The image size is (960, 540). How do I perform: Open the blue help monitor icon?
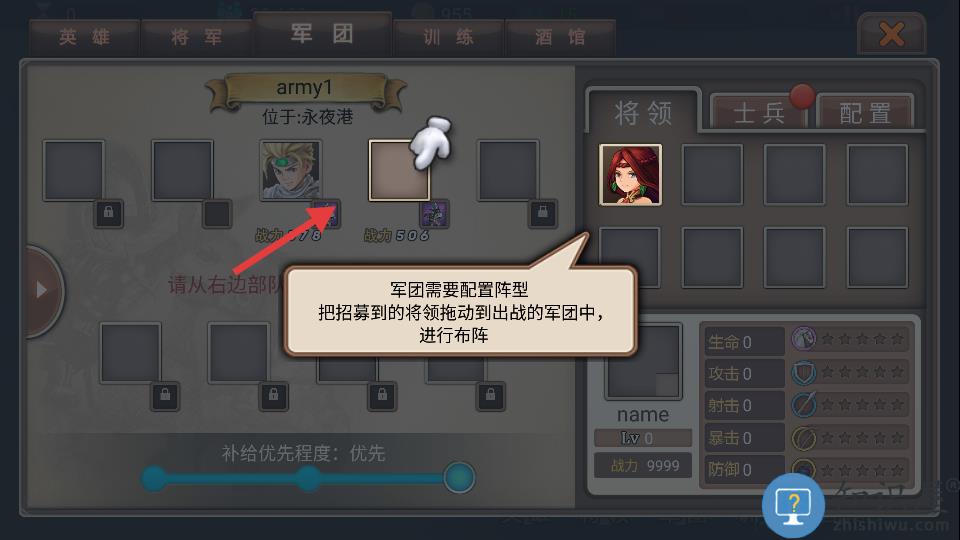pyautogui.click(x=793, y=506)
